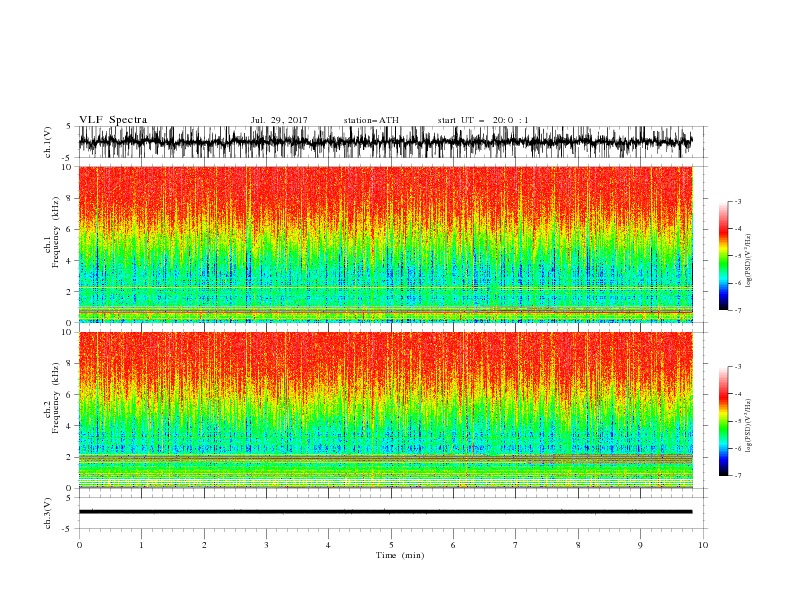Click time axis tick label '9'
Image resolution: width=792 pixels, height=612 pixels.
[640, 545]
